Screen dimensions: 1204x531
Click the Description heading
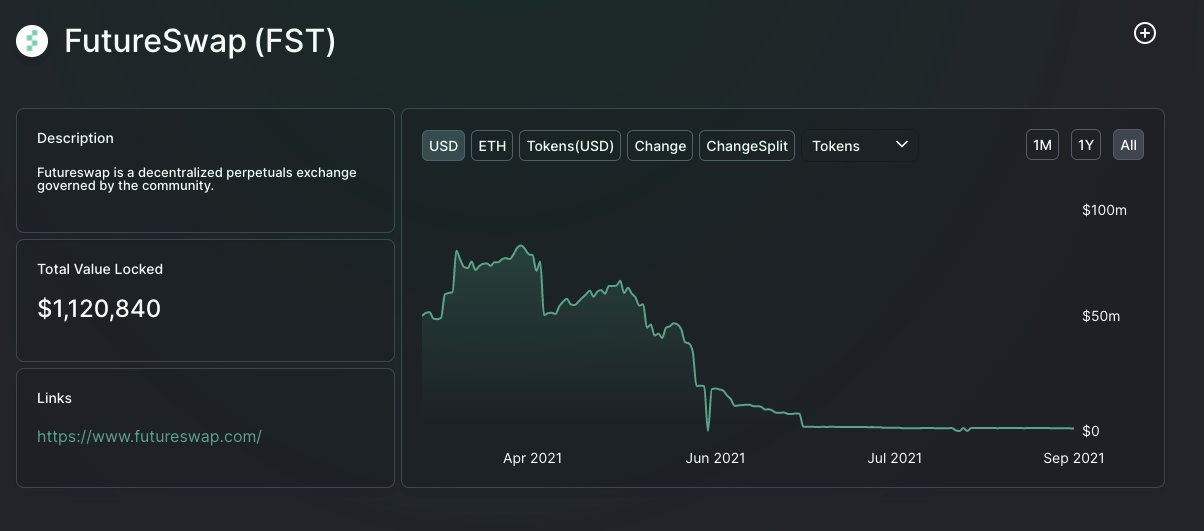75,138
